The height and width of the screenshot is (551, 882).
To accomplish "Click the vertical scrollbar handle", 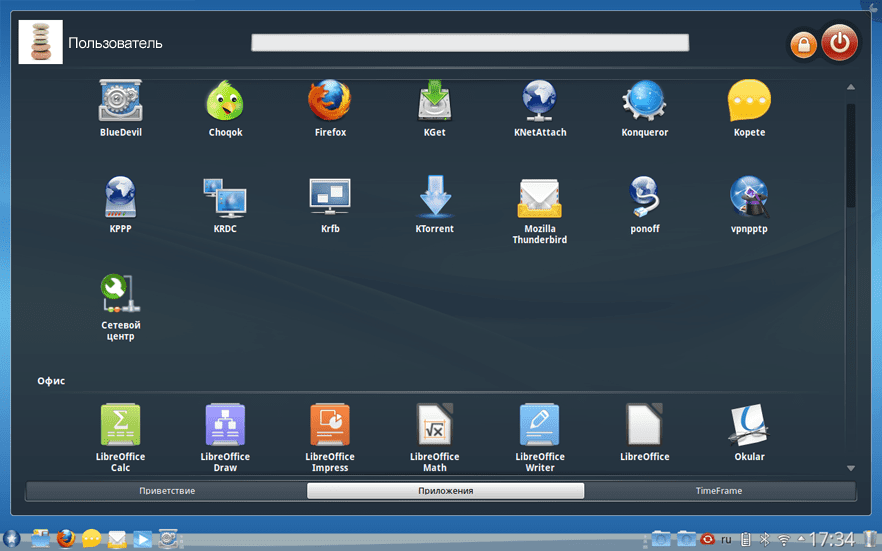I will tap(850, 155).
